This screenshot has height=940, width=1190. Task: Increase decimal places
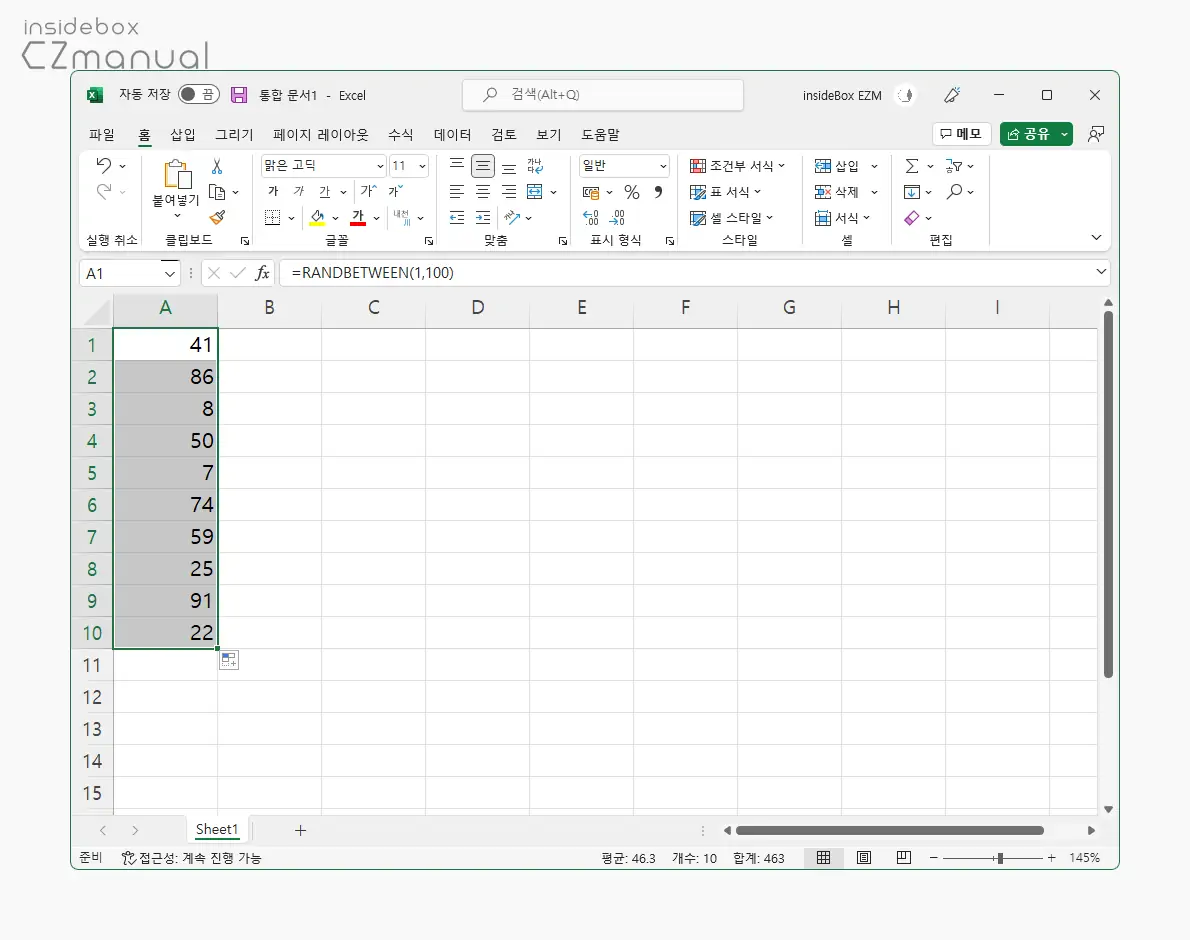591,218
